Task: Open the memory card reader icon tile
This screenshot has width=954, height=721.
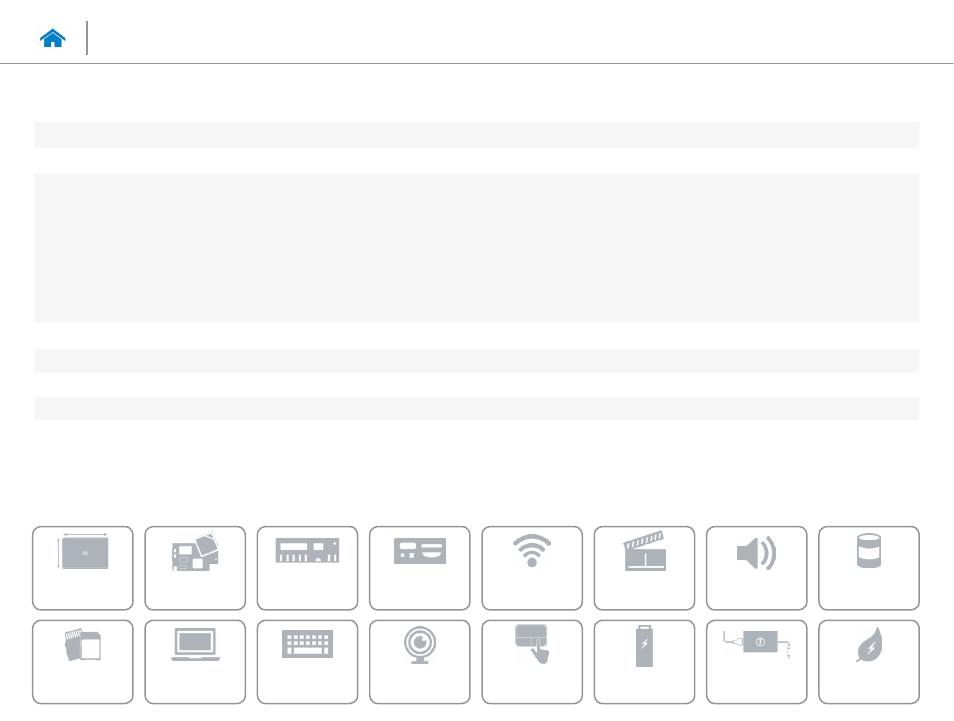Action: tap(83, 661)
